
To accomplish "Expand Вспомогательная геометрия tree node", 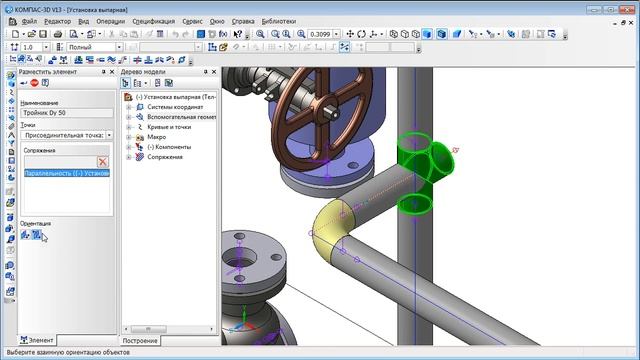I will tap(129, 117).
